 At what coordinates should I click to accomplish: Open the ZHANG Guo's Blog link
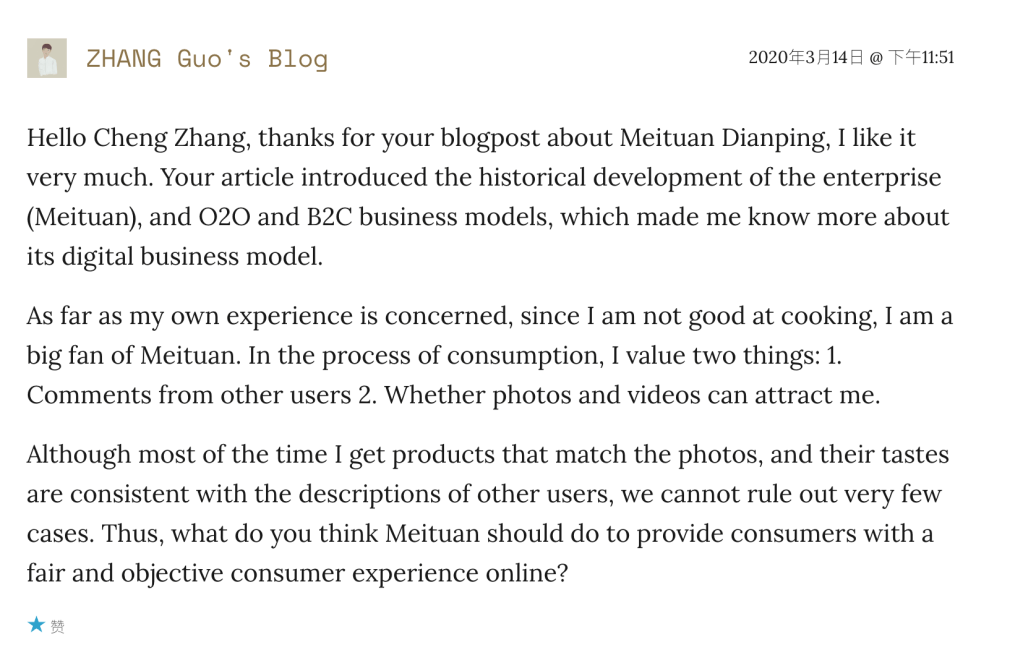click(207, 58)
